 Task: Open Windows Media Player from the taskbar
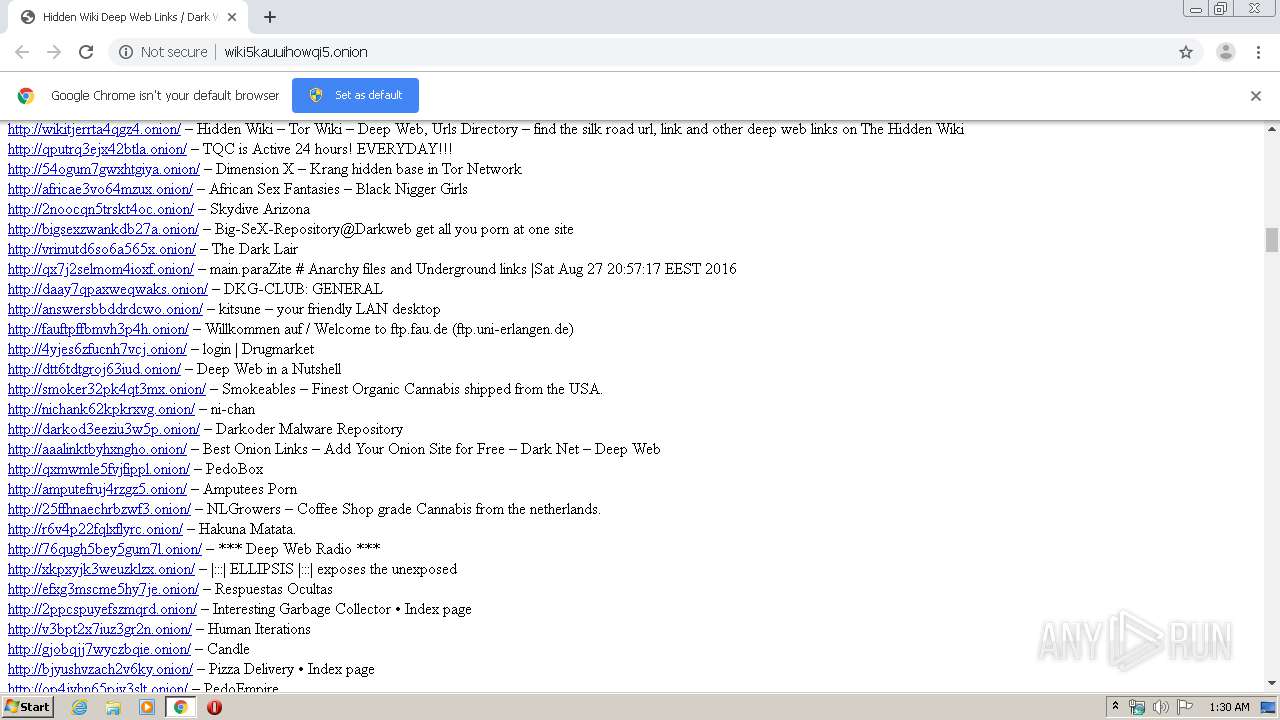[147, 707]
